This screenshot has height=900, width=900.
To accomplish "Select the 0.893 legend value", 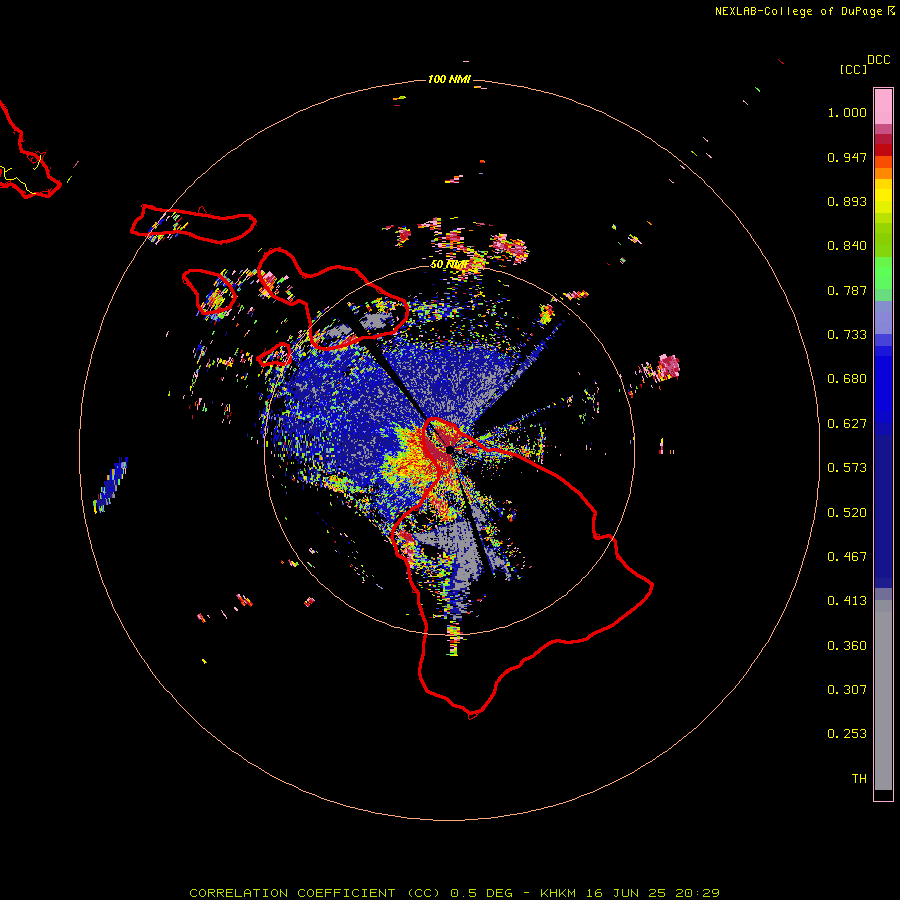I will pyautogui.click(x=847, y=201).
